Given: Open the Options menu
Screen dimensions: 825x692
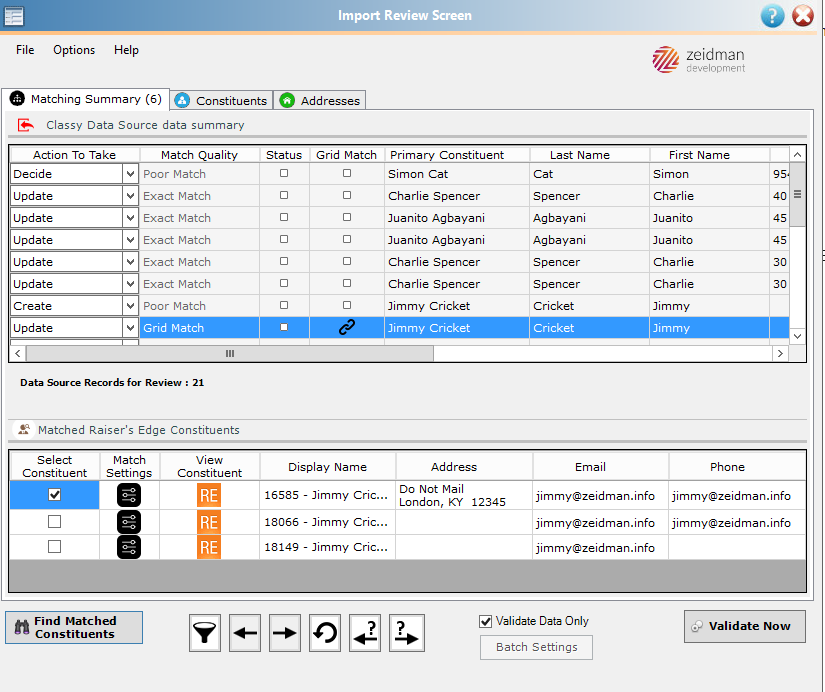Looking at the screenshot, I should pyautogui.click(x=74, y=50).
